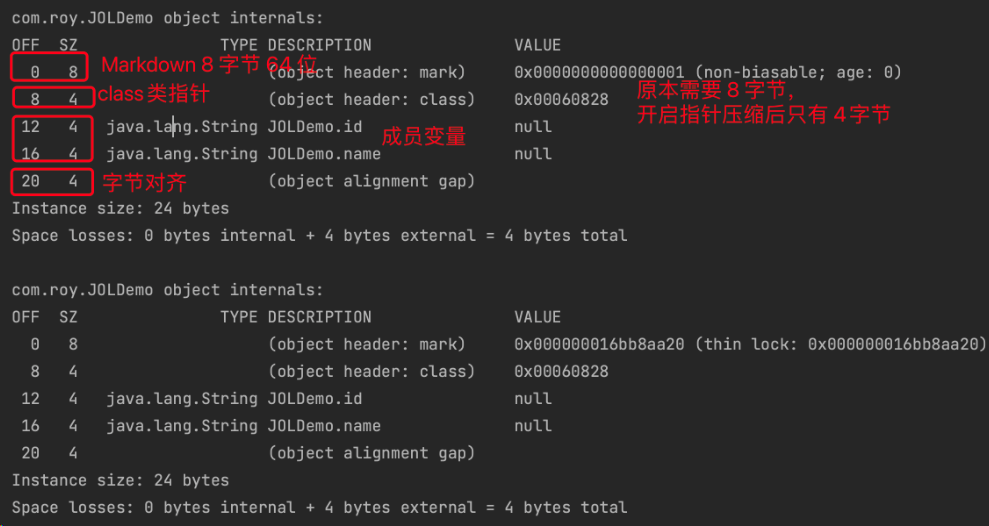Viewport: 989px width, 526px height.
Task: Click the mark value with "non-biasable; age: 0"
Action: 708,72
